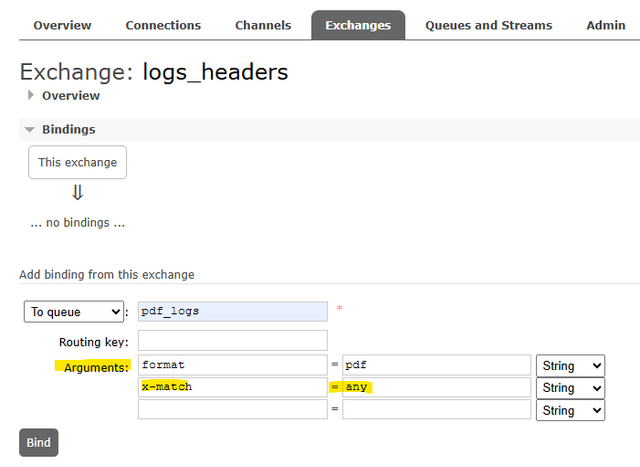
Task: Click the x-match argument key field
Action: [x=232, y=387]
